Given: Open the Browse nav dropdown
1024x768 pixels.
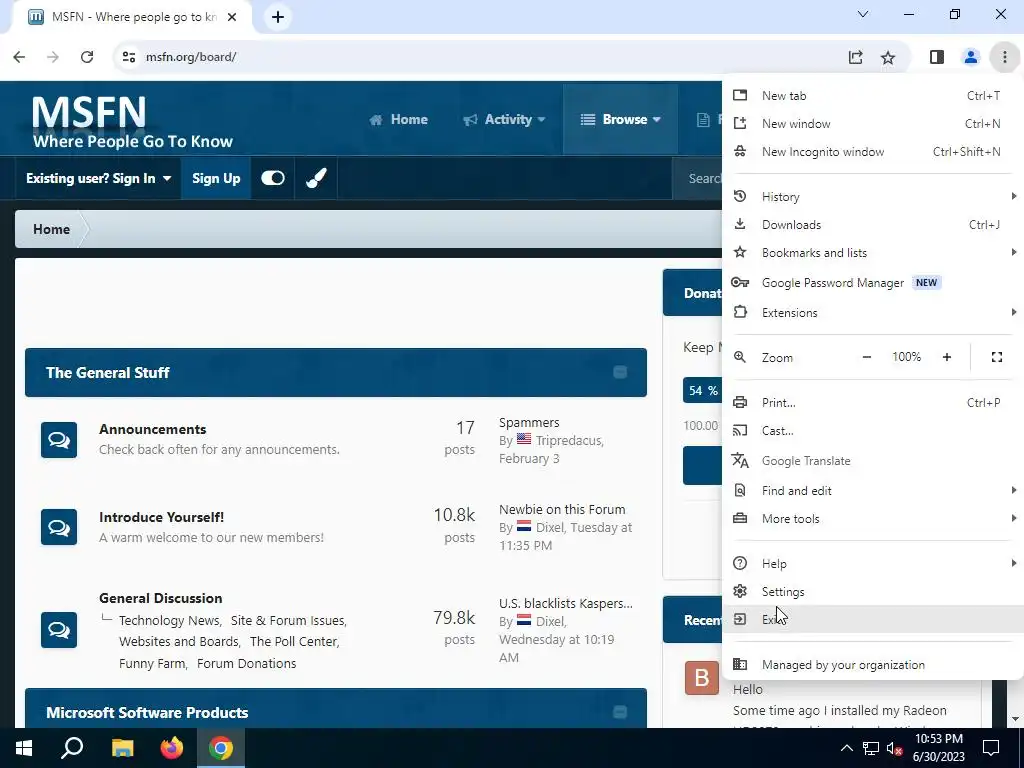Looking at the screenshot, I should [620, 120].
